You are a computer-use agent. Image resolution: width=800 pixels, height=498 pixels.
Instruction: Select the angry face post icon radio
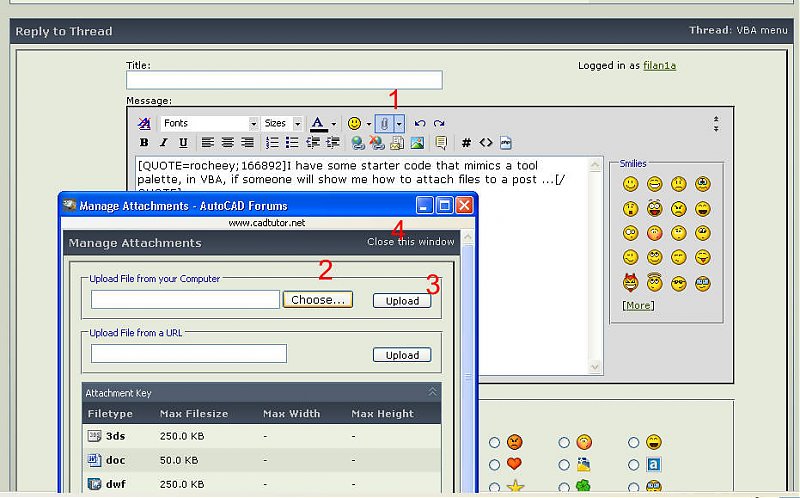coord(495,442)
